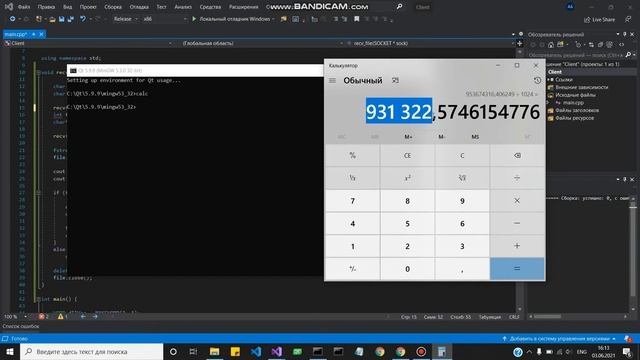
Task: Open the recv_file function dropdown
Action: tap(430, 43)
